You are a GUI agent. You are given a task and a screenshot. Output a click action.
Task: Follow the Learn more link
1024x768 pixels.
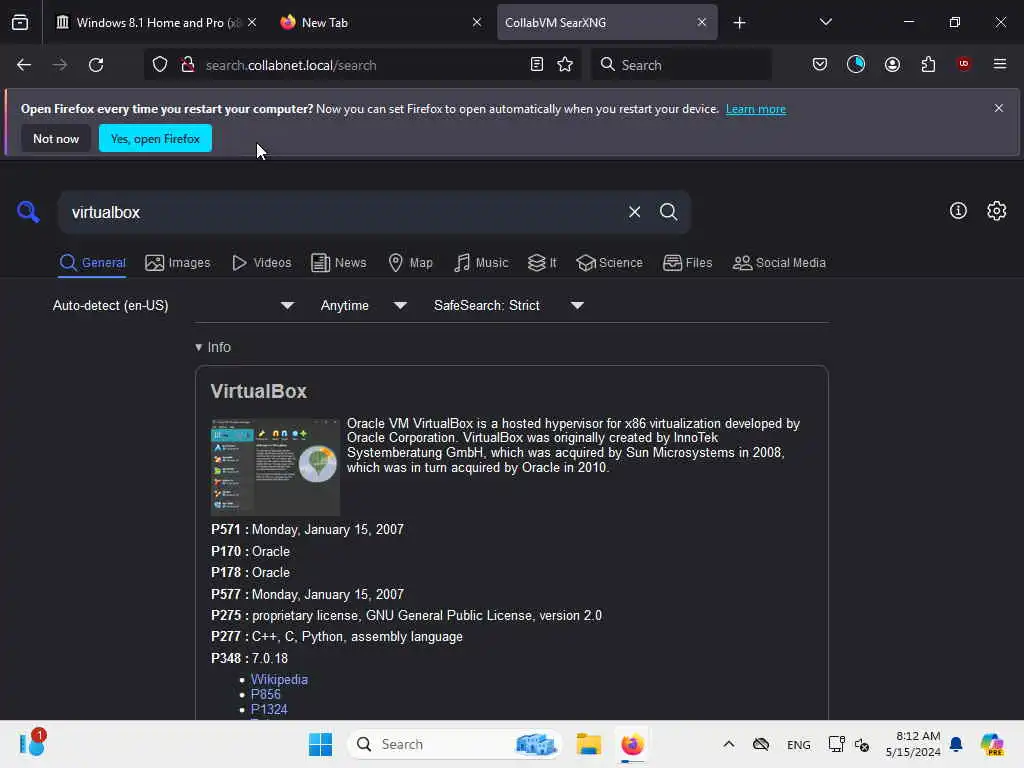756,109
